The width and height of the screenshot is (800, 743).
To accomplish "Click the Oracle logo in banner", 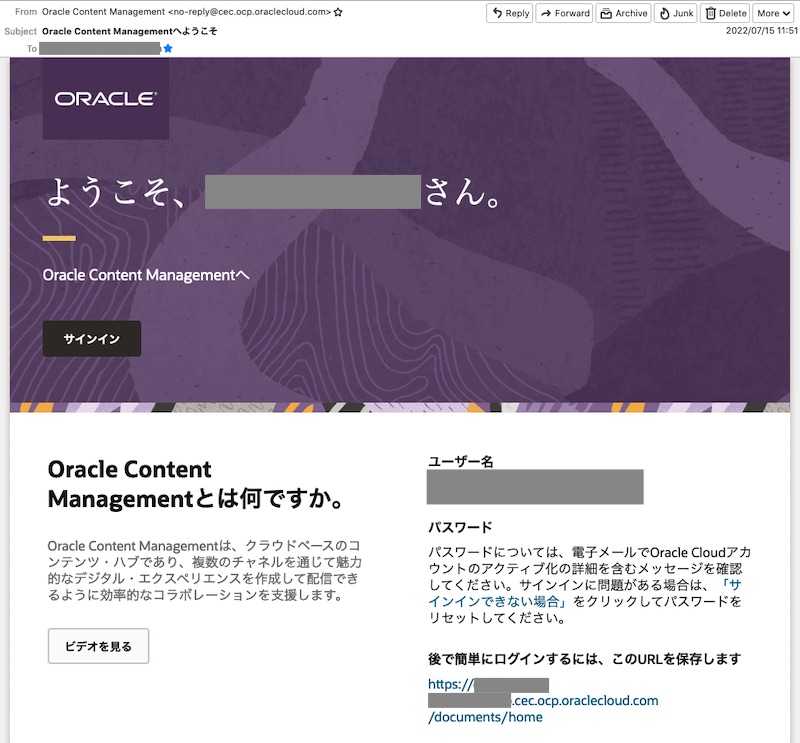I will [105, 99].
